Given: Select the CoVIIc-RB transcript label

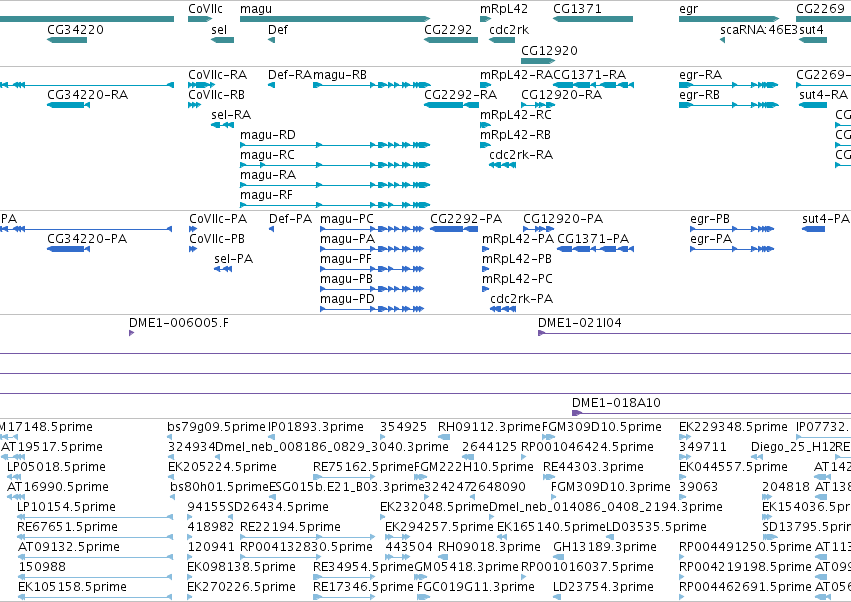Looking at the screenshot, I should 216,94.
